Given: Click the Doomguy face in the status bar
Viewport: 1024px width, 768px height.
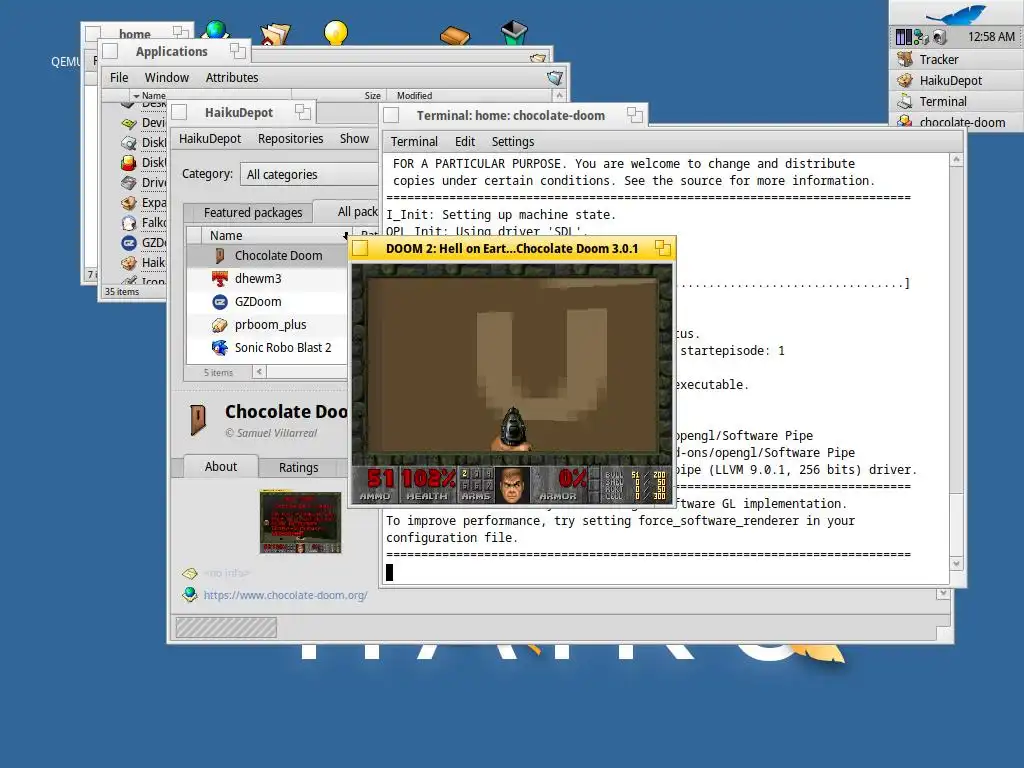Looking at the screenshot, I should pyautogui.click(x=513, y=485).
